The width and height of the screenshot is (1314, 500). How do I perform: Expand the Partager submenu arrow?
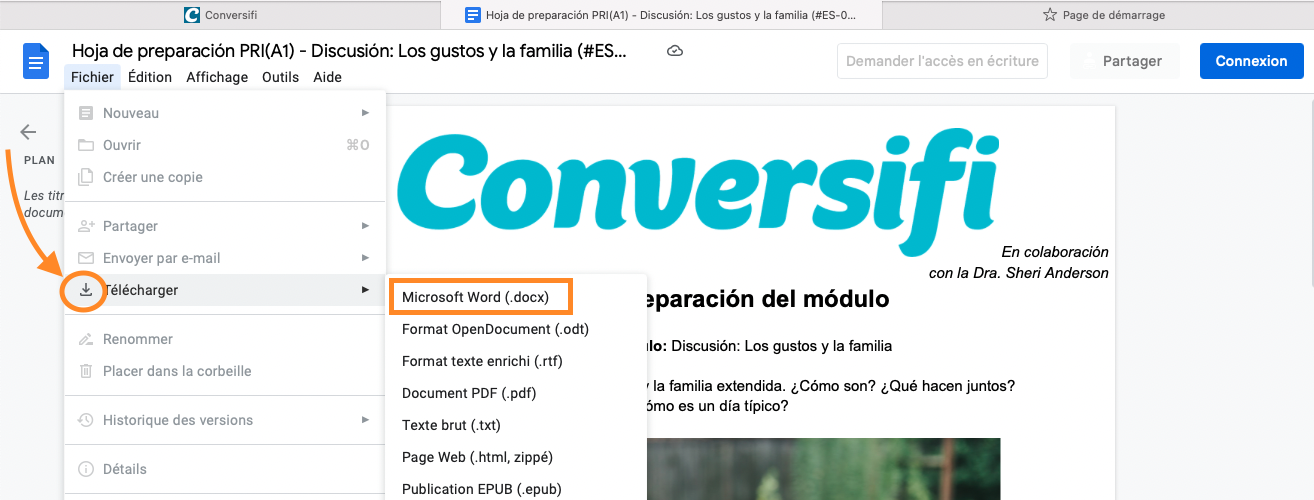(x=365, y=226)
